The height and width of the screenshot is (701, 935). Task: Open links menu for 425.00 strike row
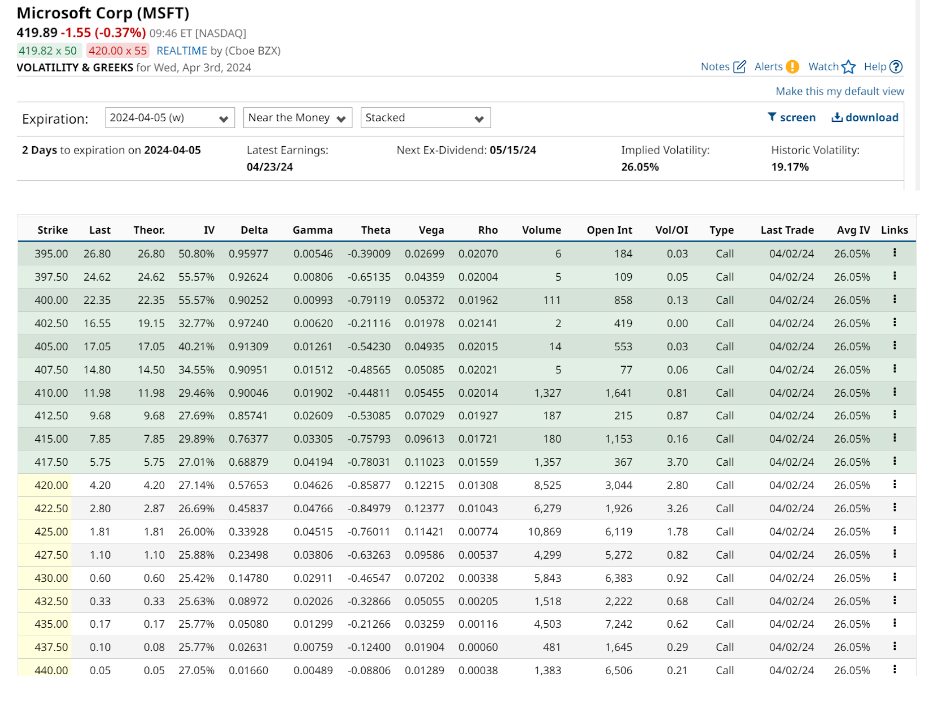pyautogui.click(x=894, y=531)
